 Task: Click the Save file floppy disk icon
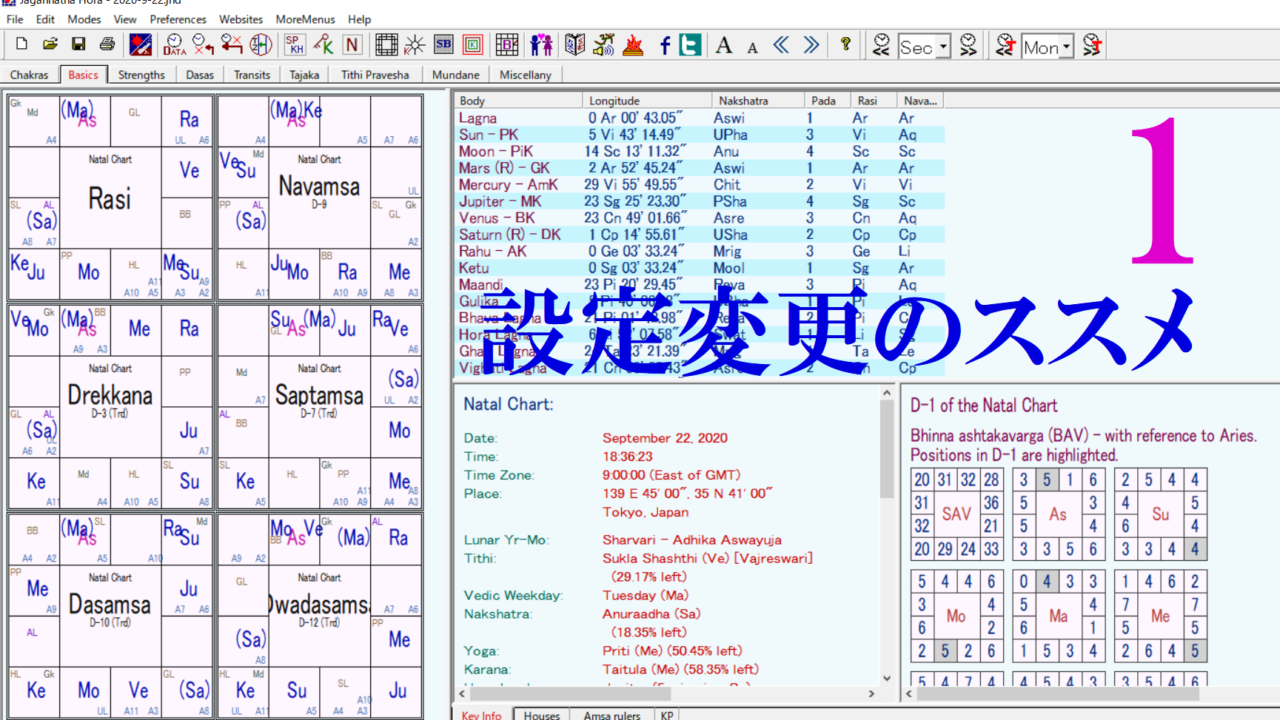(78, 45)
